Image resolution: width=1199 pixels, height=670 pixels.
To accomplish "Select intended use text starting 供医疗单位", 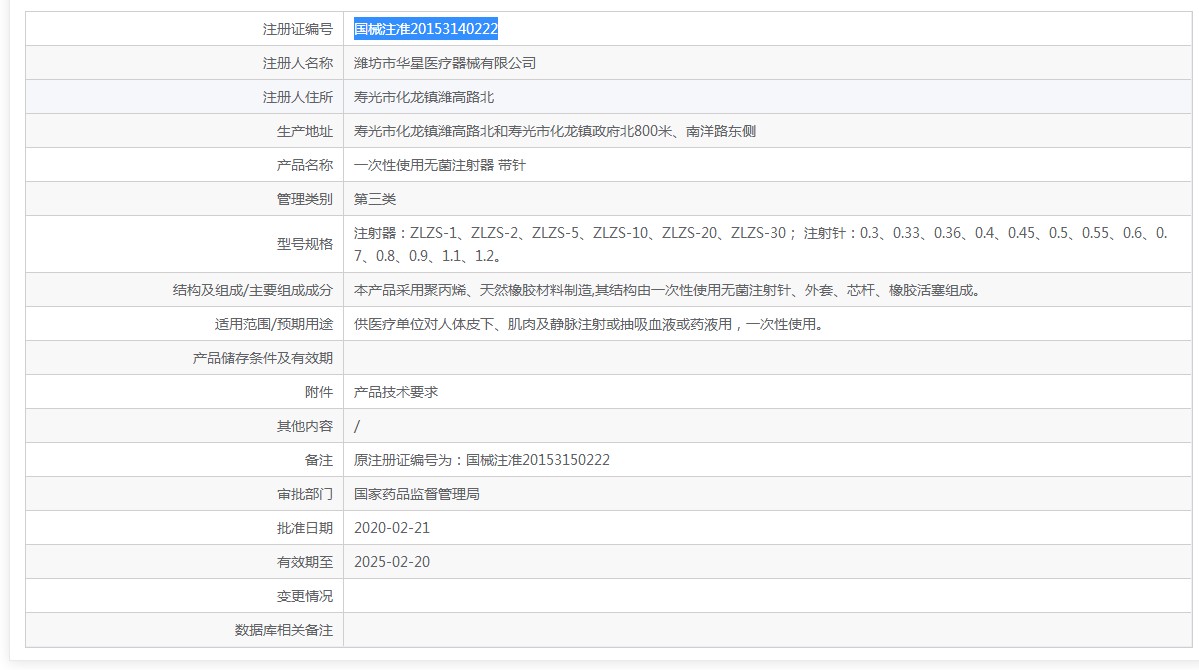I will [589, 324].
